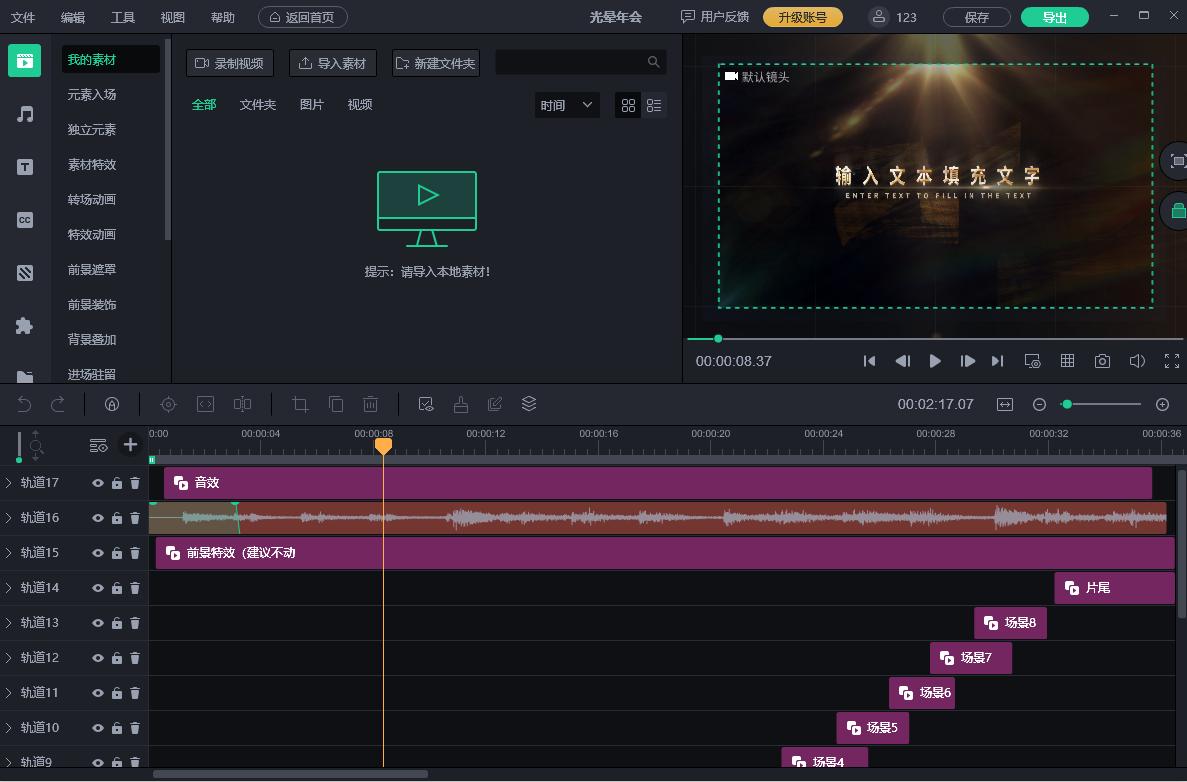The height and width of the screenshot is (782, 1187).
Task: Lock track 轨道16 using the lock icon
Action: pos(117,518)
